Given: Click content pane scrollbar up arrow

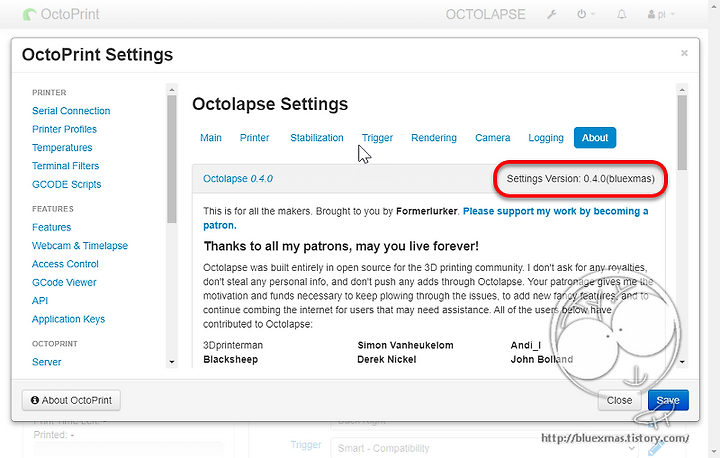Looking at the screenshot, I should tap(682, 90).
